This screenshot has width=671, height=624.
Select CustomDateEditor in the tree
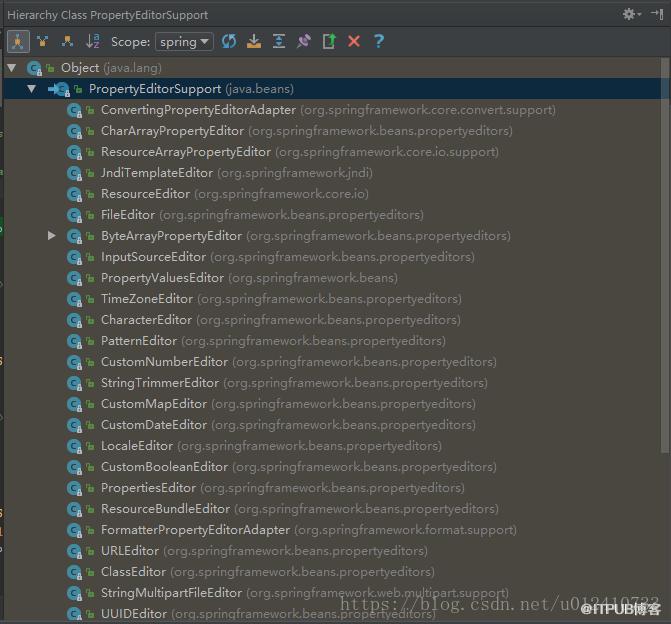click(x=154, y=425)
